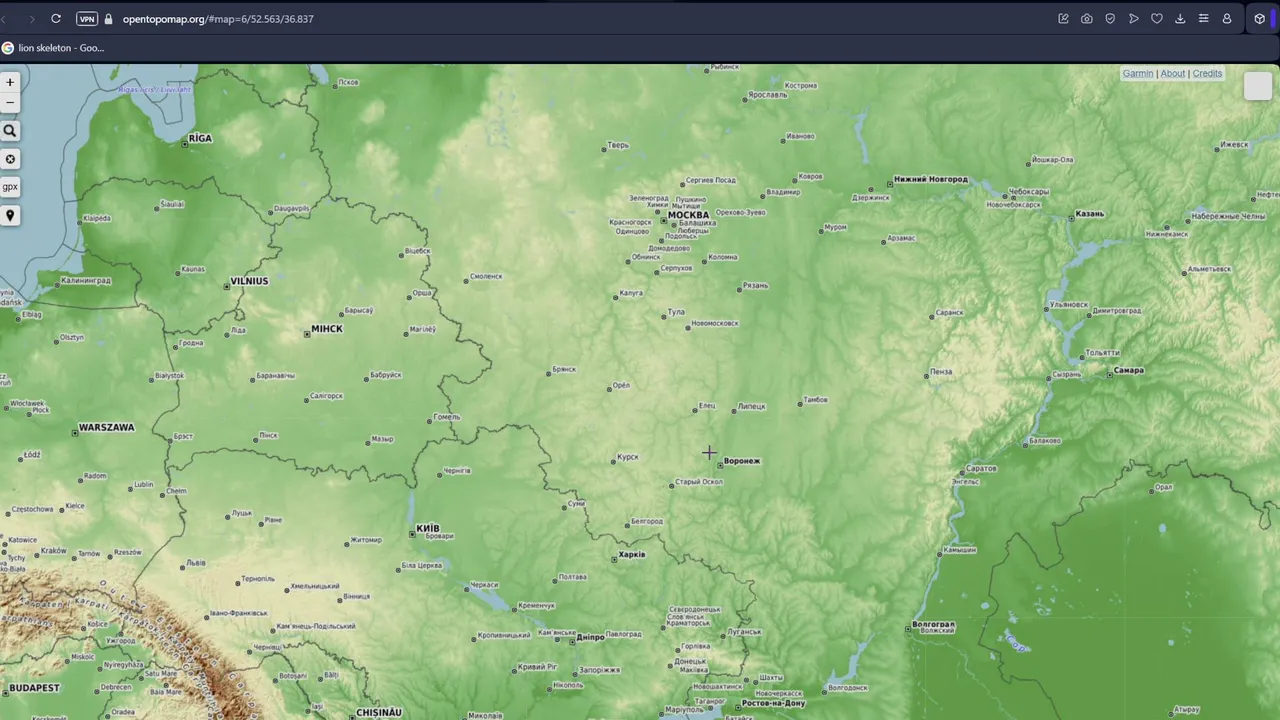Open the account profile icon
This screenshot has height=720, width=1280.
(x=1227, y=19)
